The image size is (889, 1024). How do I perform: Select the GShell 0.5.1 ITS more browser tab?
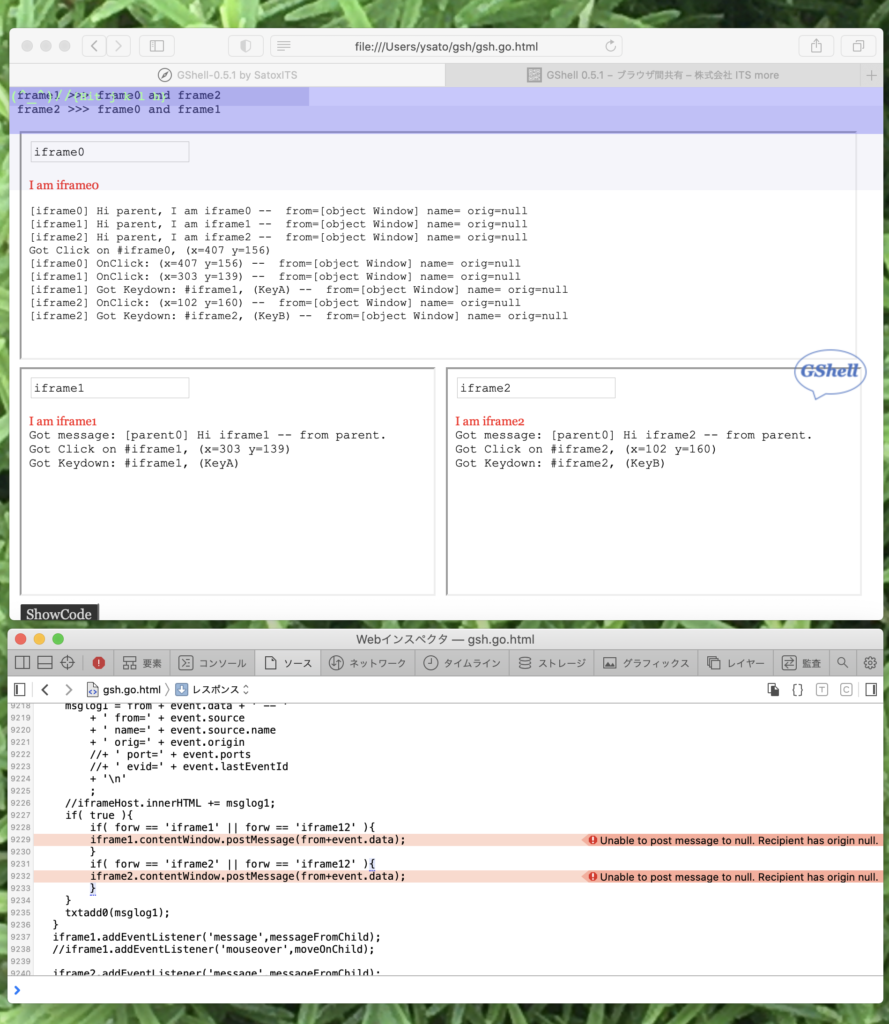(x=653, y=75)
